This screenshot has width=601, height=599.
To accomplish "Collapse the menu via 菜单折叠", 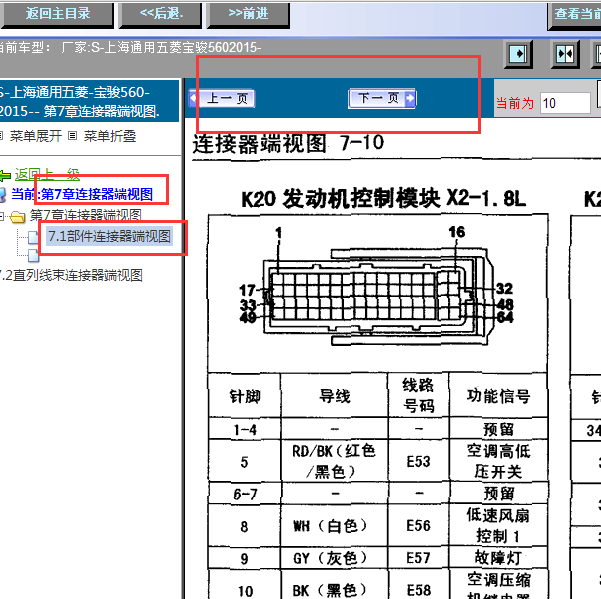I will pos(110,136).
